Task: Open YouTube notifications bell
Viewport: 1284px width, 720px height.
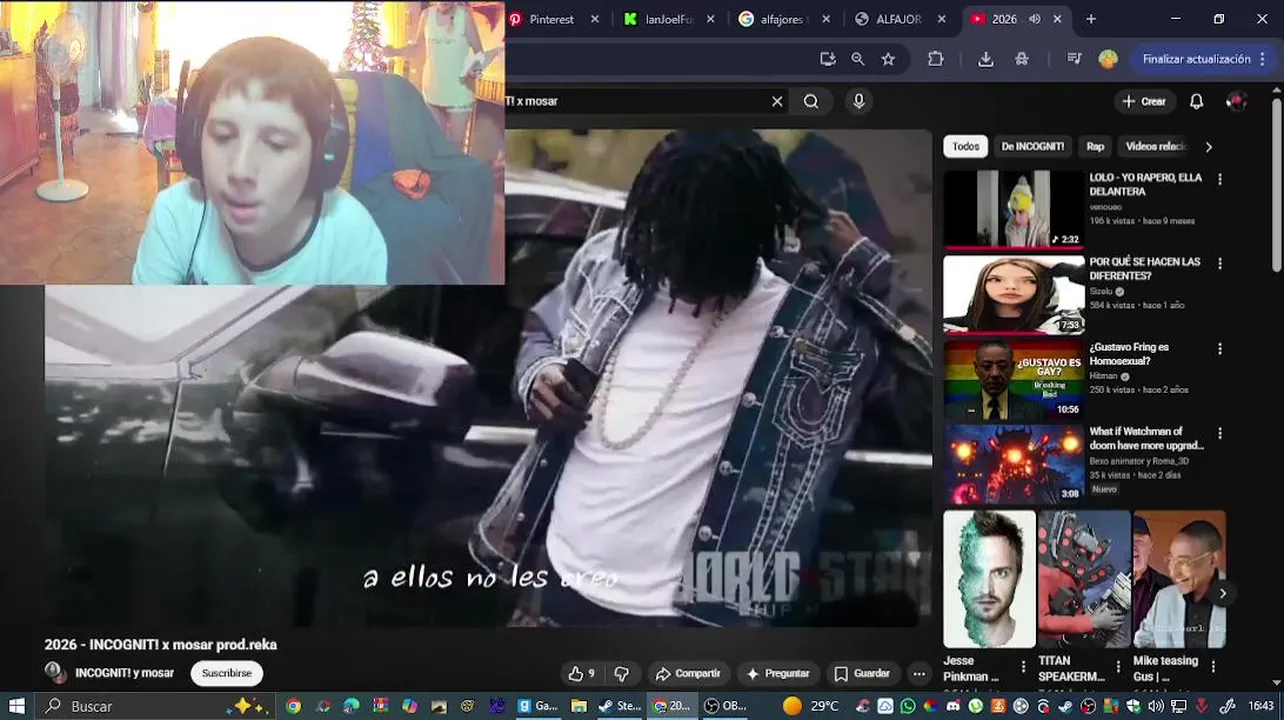Action: (x=1196, y=101)
